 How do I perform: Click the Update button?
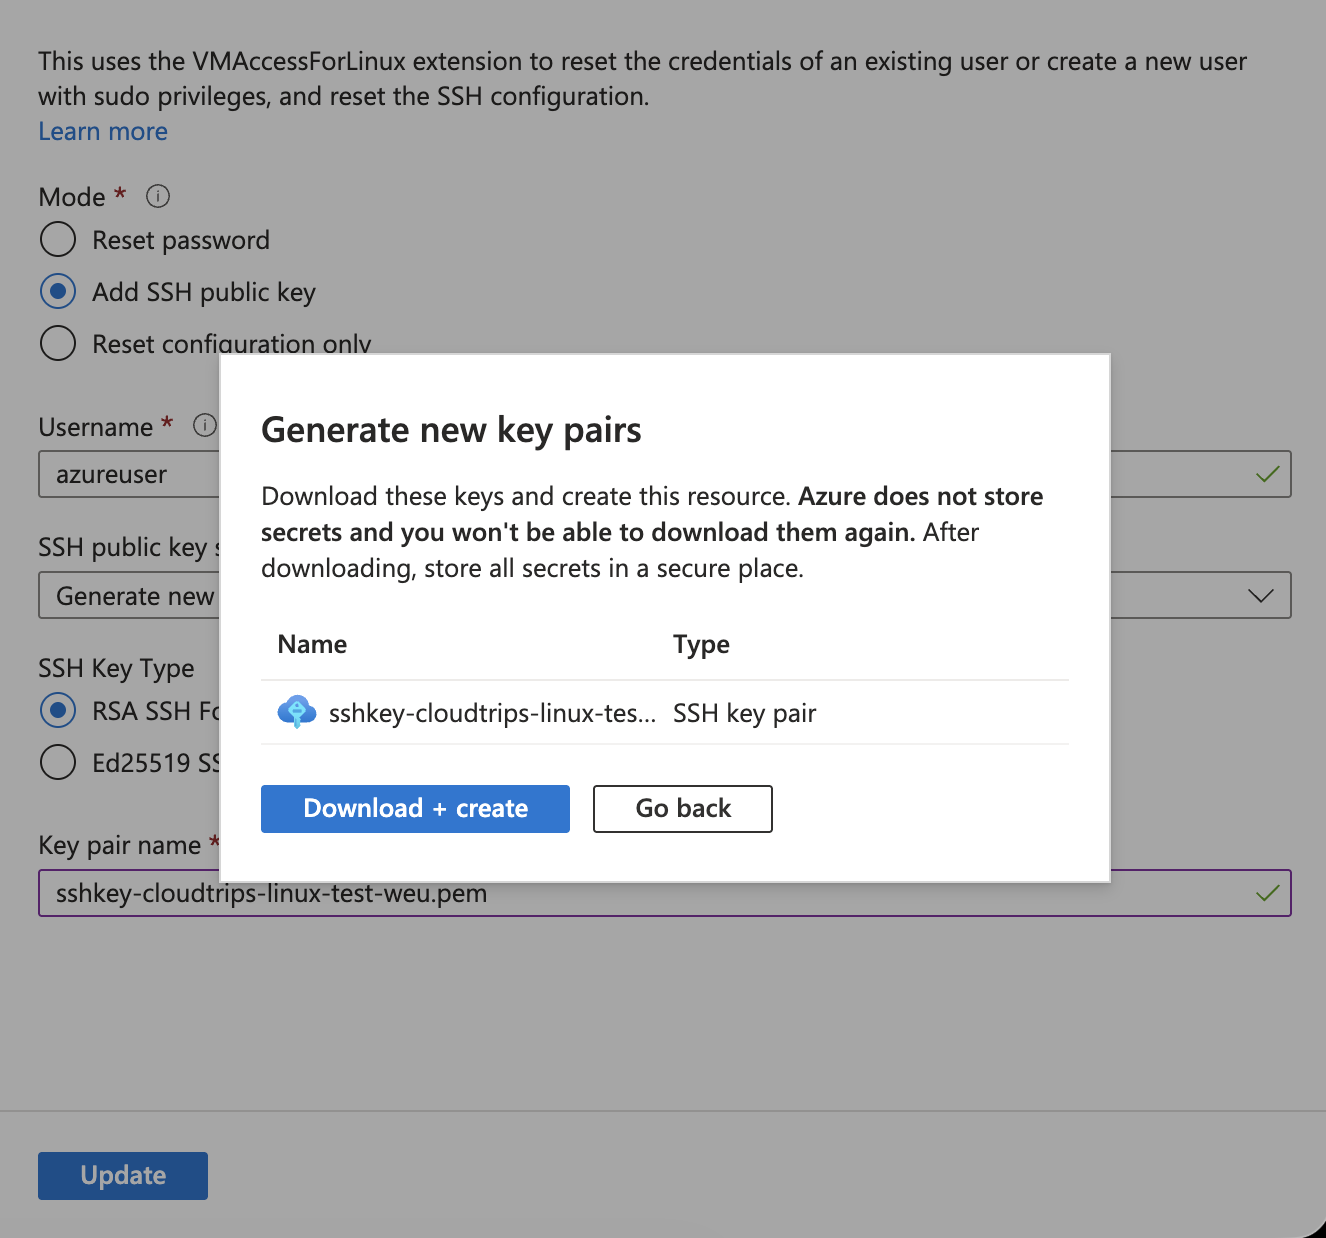(x=123, y=1175)
